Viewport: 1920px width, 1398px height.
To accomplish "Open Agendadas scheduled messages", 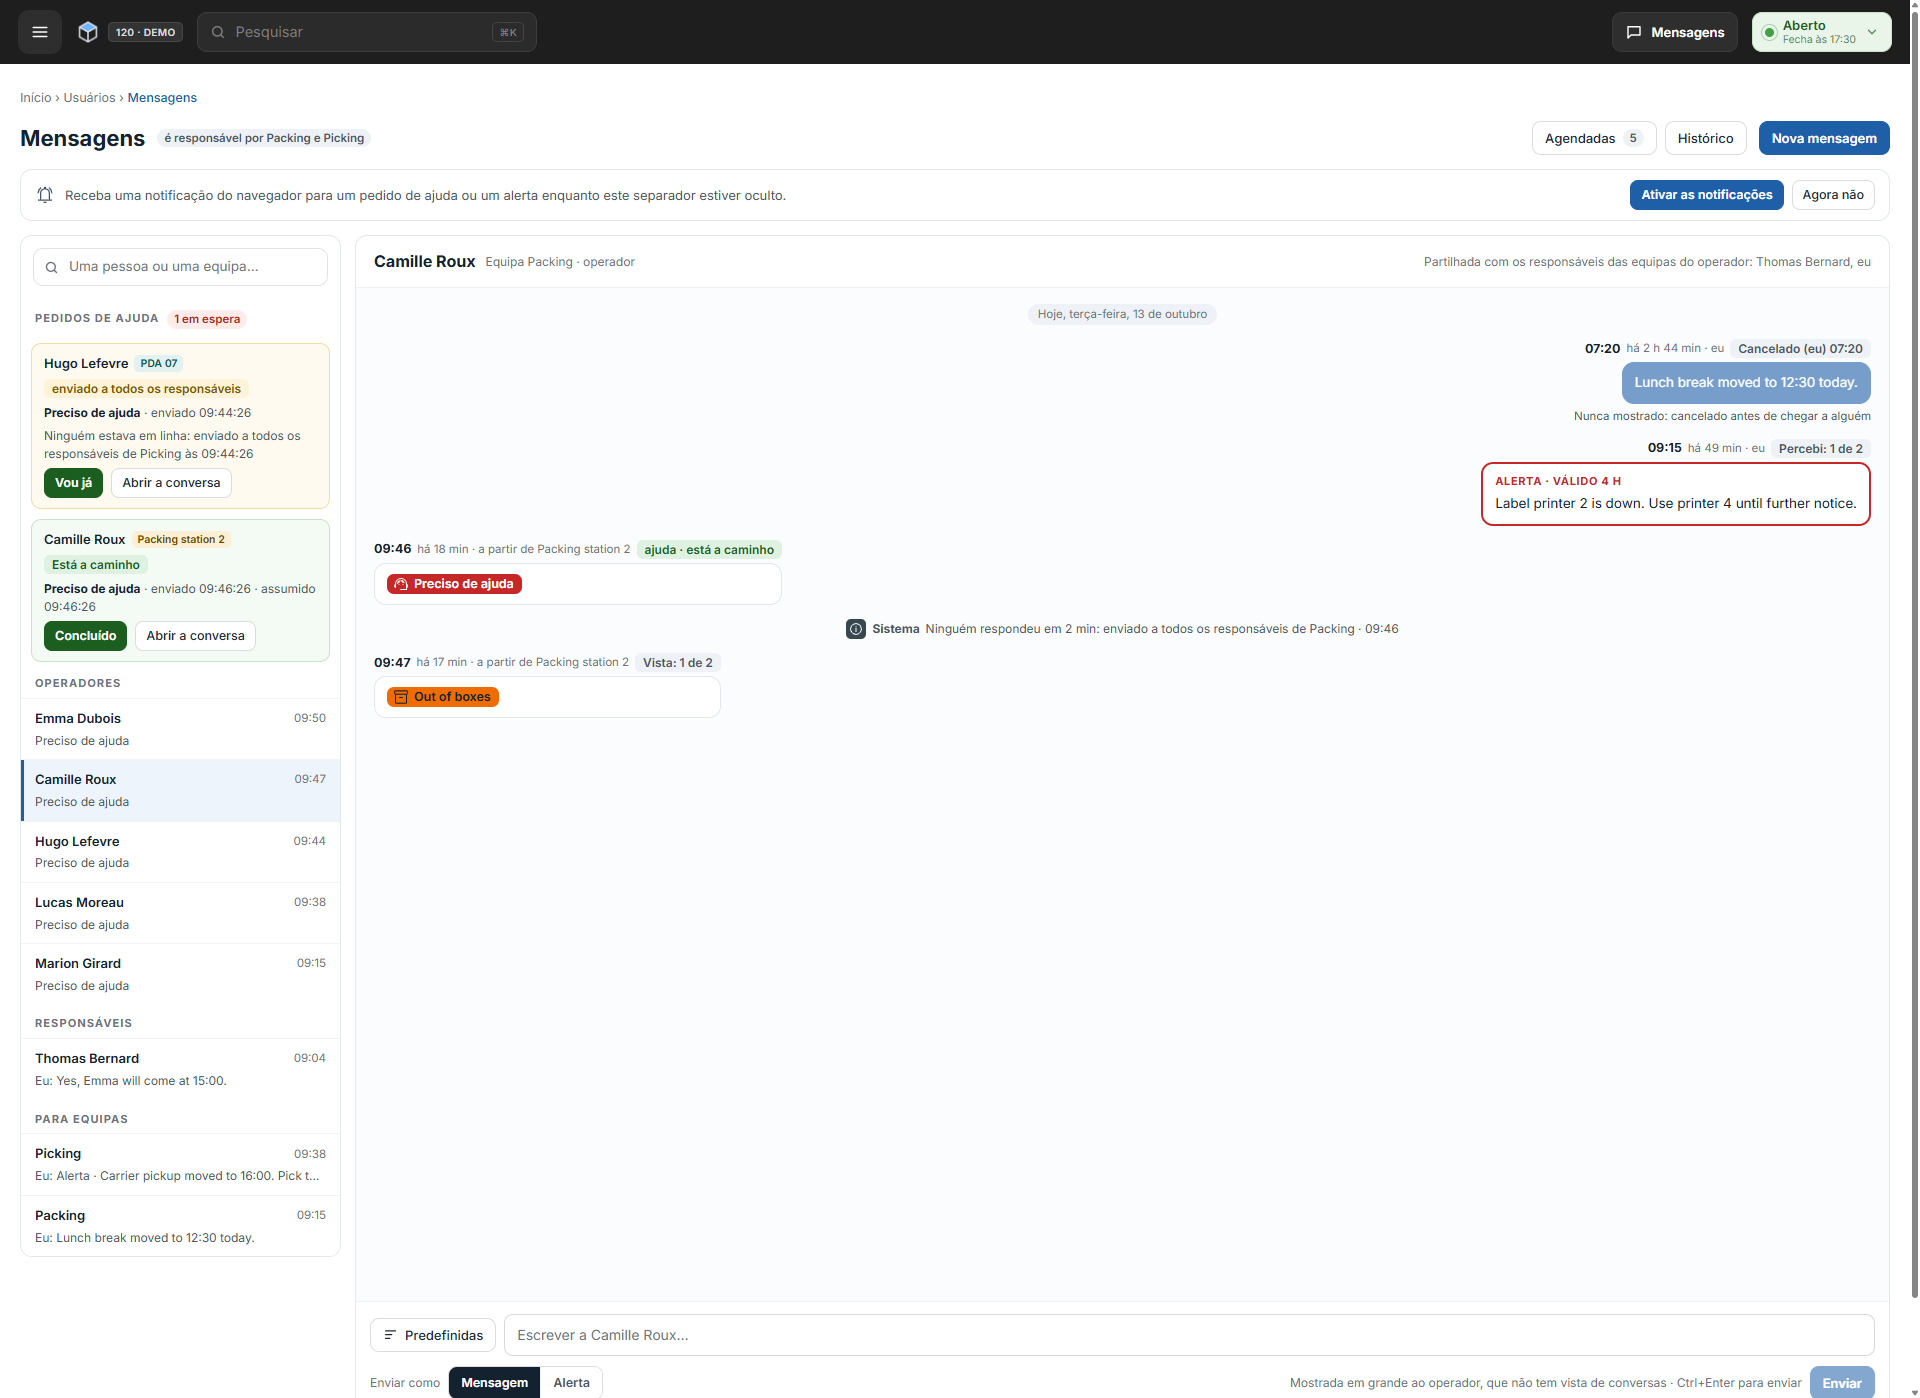I will click(1594, 138).
